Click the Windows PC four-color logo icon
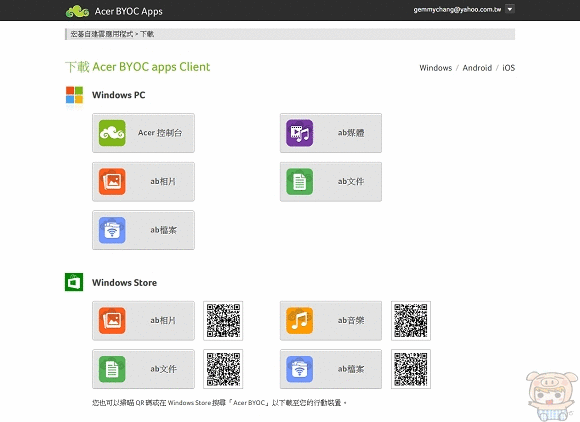This screenshot has width=580, height=422. [x=74, y=95]
